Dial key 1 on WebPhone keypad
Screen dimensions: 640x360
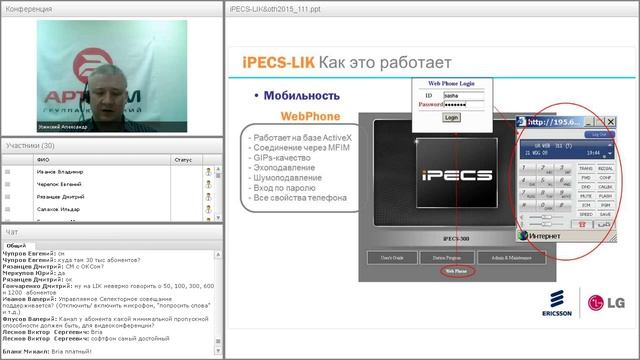tap(528, 169)
